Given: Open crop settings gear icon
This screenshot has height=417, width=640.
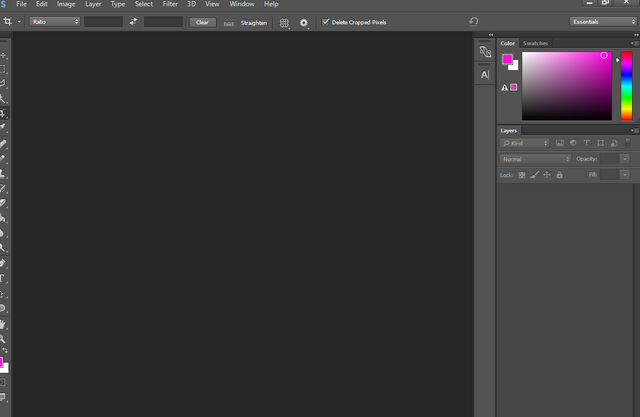Looking at the screenshot, I should (304, 23).
